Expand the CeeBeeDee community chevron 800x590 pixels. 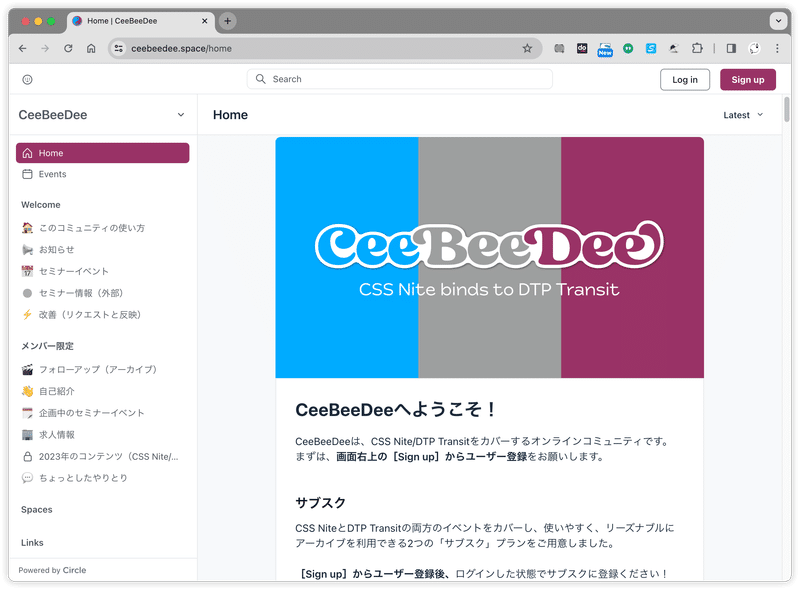pos(181,115)
